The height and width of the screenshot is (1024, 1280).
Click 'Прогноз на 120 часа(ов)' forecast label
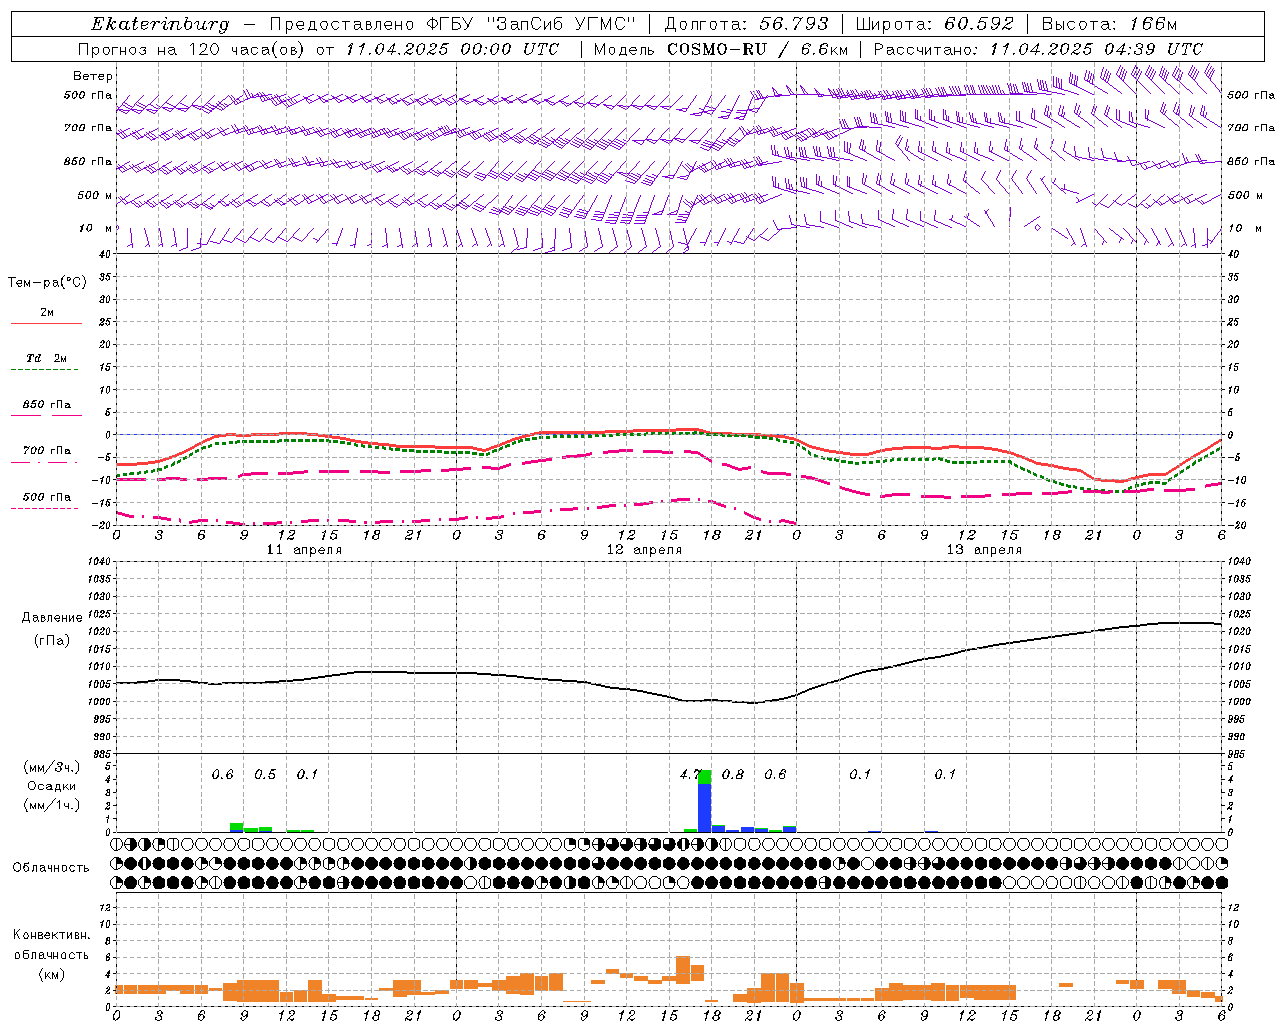pos(190,49)
